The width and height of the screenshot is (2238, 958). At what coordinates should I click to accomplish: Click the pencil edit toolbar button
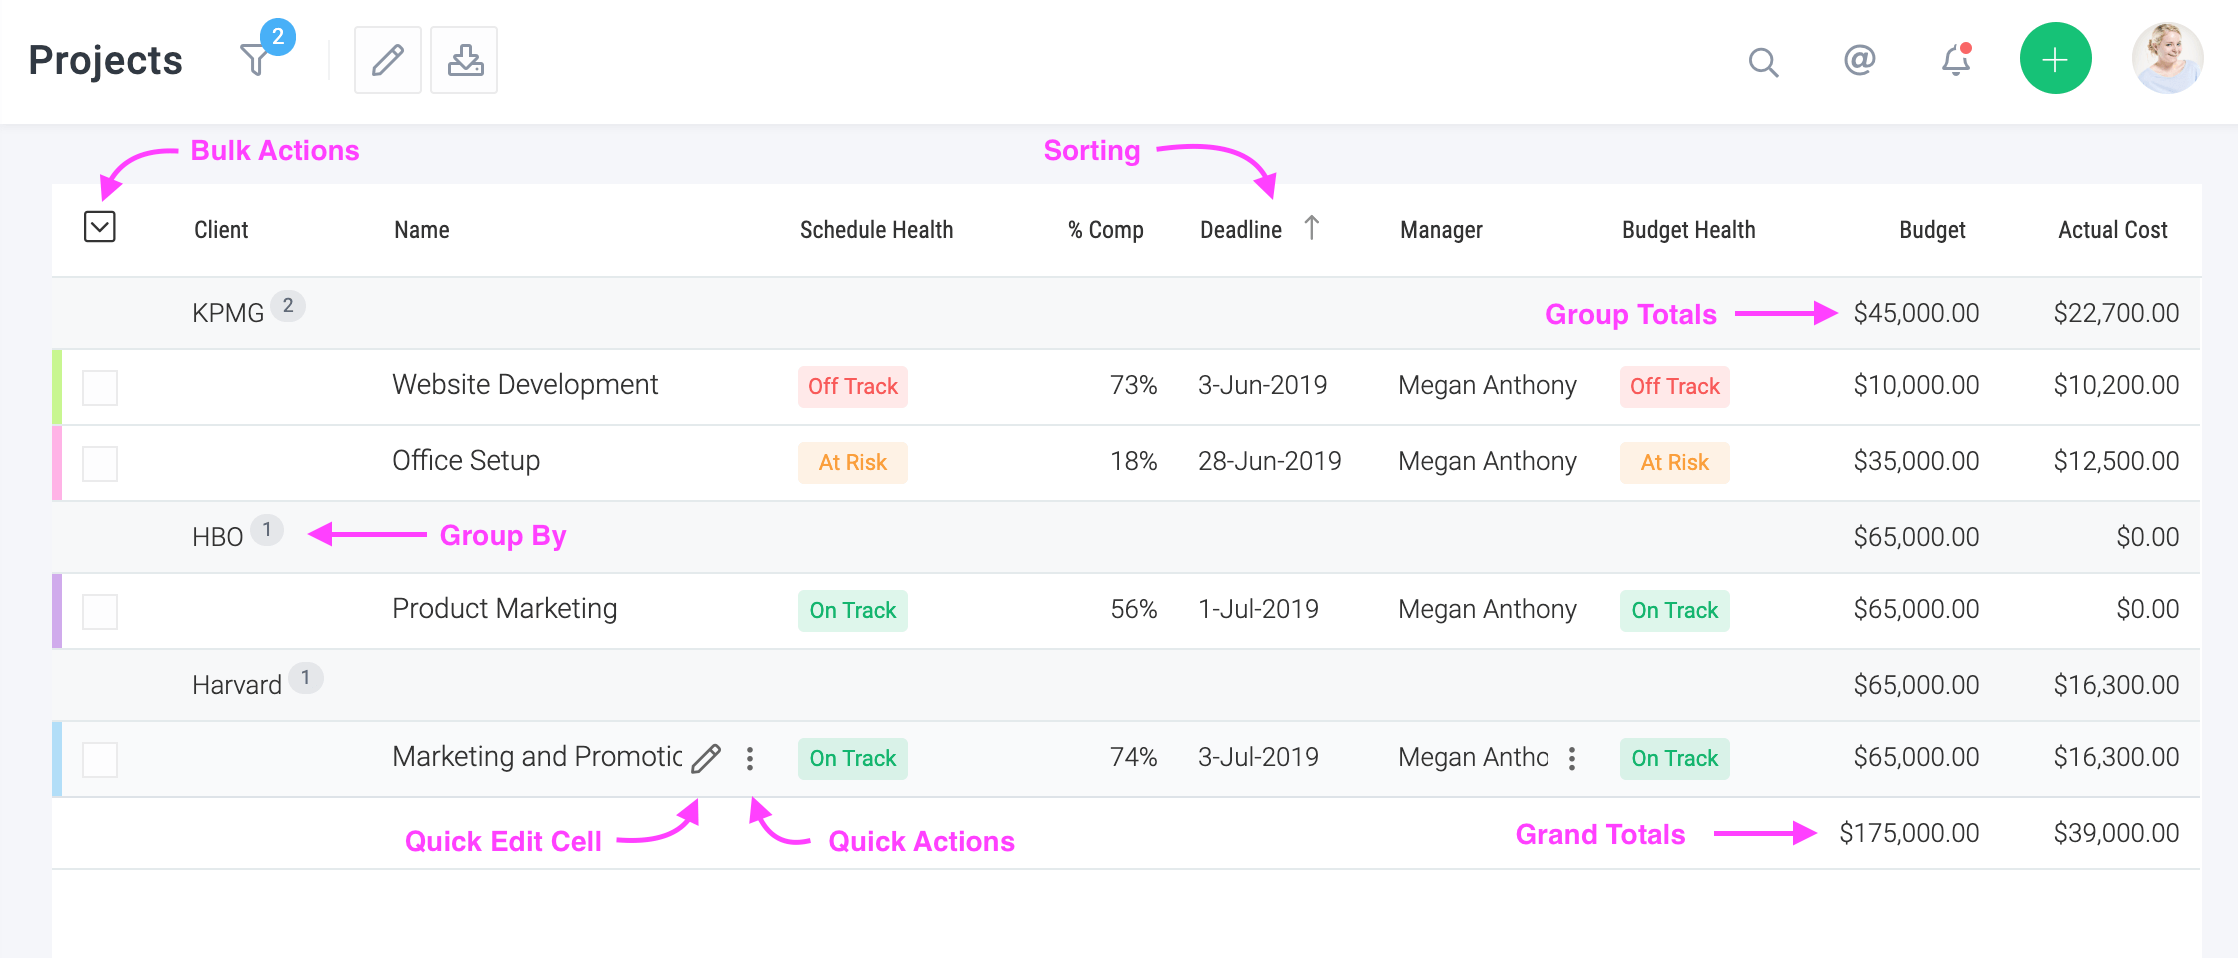coord(388,60)
